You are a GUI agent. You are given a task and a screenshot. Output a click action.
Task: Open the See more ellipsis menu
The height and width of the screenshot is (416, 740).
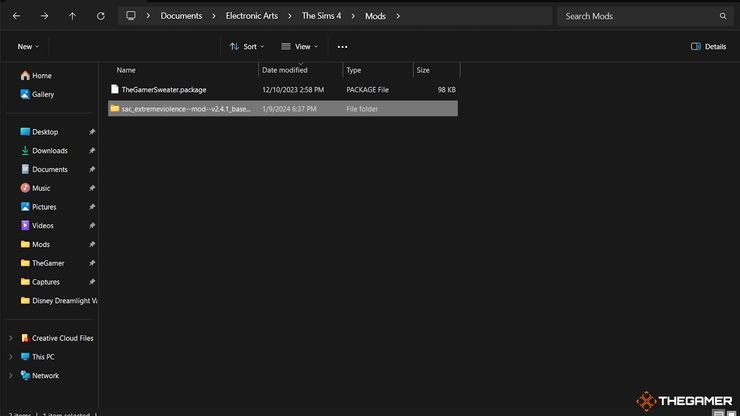(x=343, y=47)
